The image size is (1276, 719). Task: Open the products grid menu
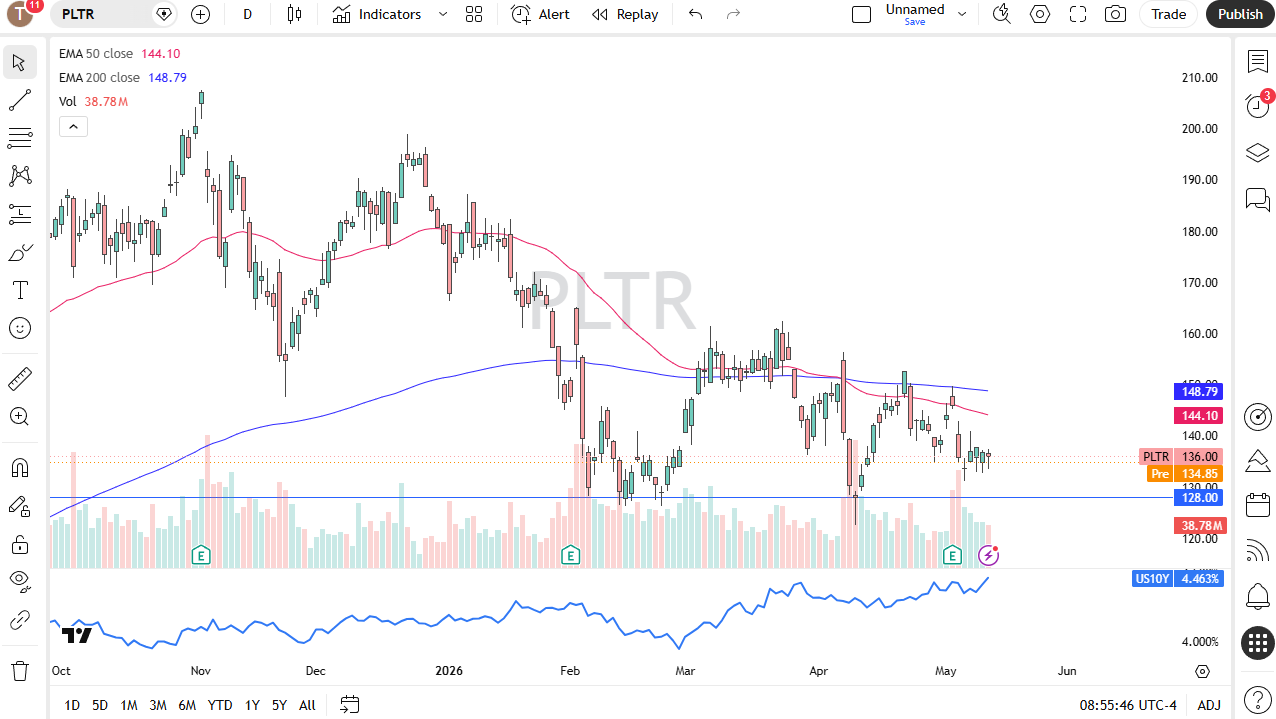coord(1257,643)
